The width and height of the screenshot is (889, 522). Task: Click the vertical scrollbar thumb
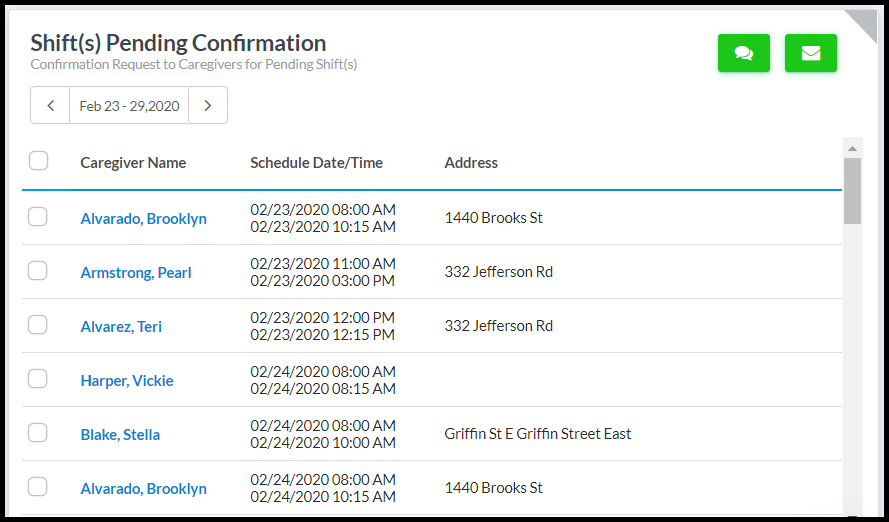pyautogui.click(x=852, y=190)
